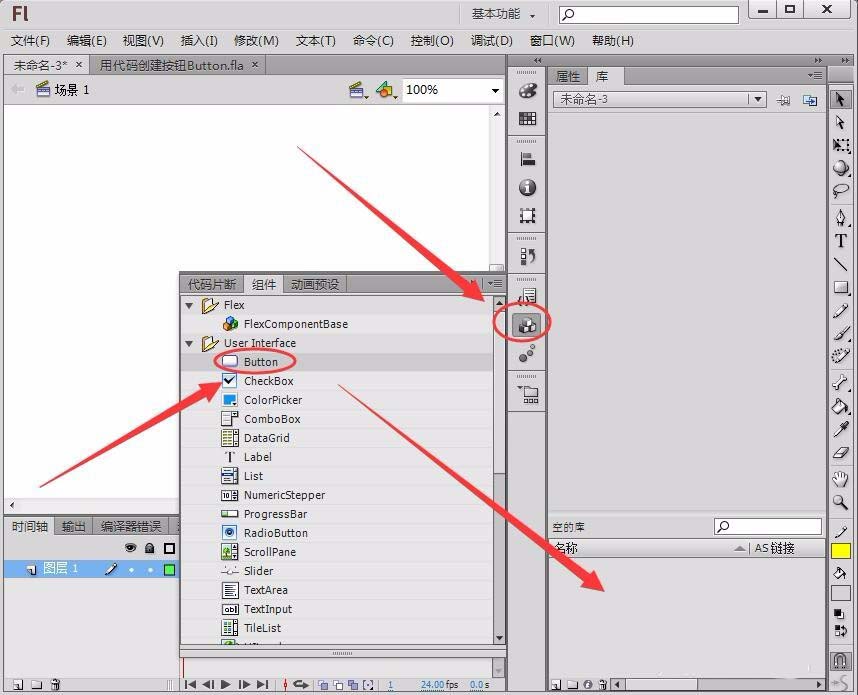
Task: Toggle outline view for 图层 1
Action: pos(169,569)
